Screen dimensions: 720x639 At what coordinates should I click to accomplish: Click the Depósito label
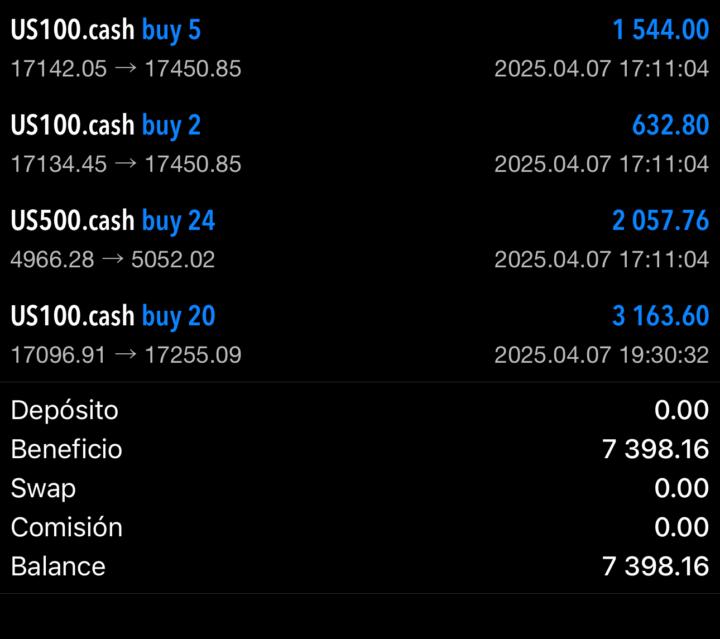click(64, 410)
